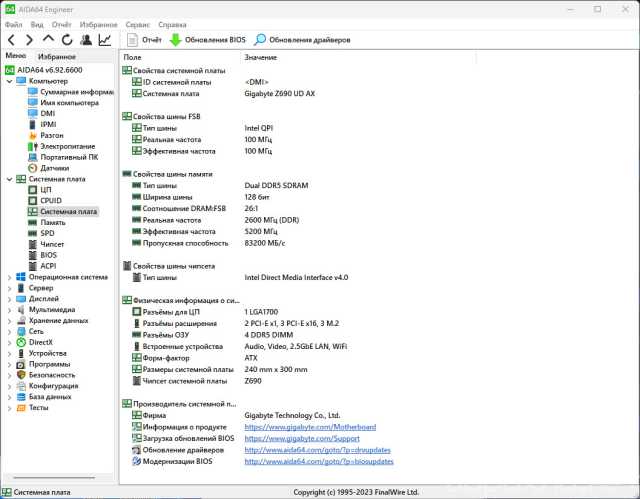Click Обновления драйверов search button
Image resolution: width=640 pixels, height=499 pixels.
302,40
